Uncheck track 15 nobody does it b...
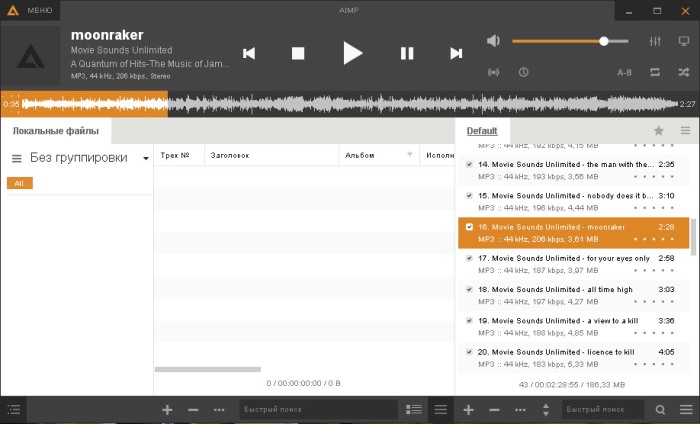Image resolution: width=700 pixels, height=424 pixels. 469,195
